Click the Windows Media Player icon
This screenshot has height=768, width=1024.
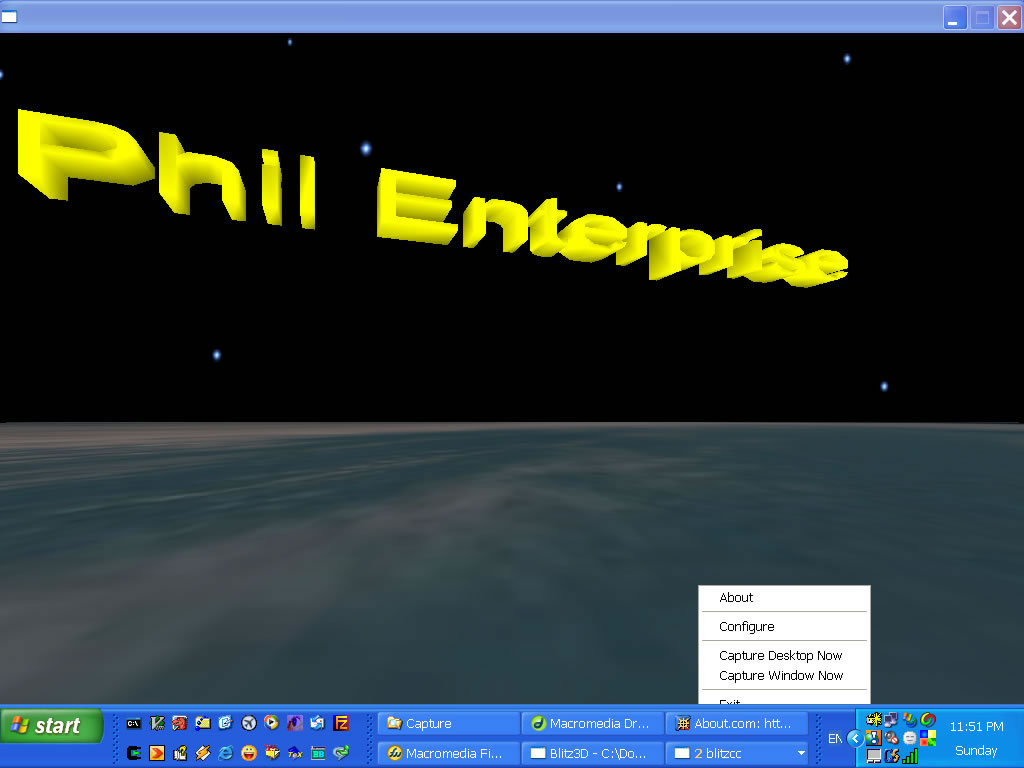(271, 723)
